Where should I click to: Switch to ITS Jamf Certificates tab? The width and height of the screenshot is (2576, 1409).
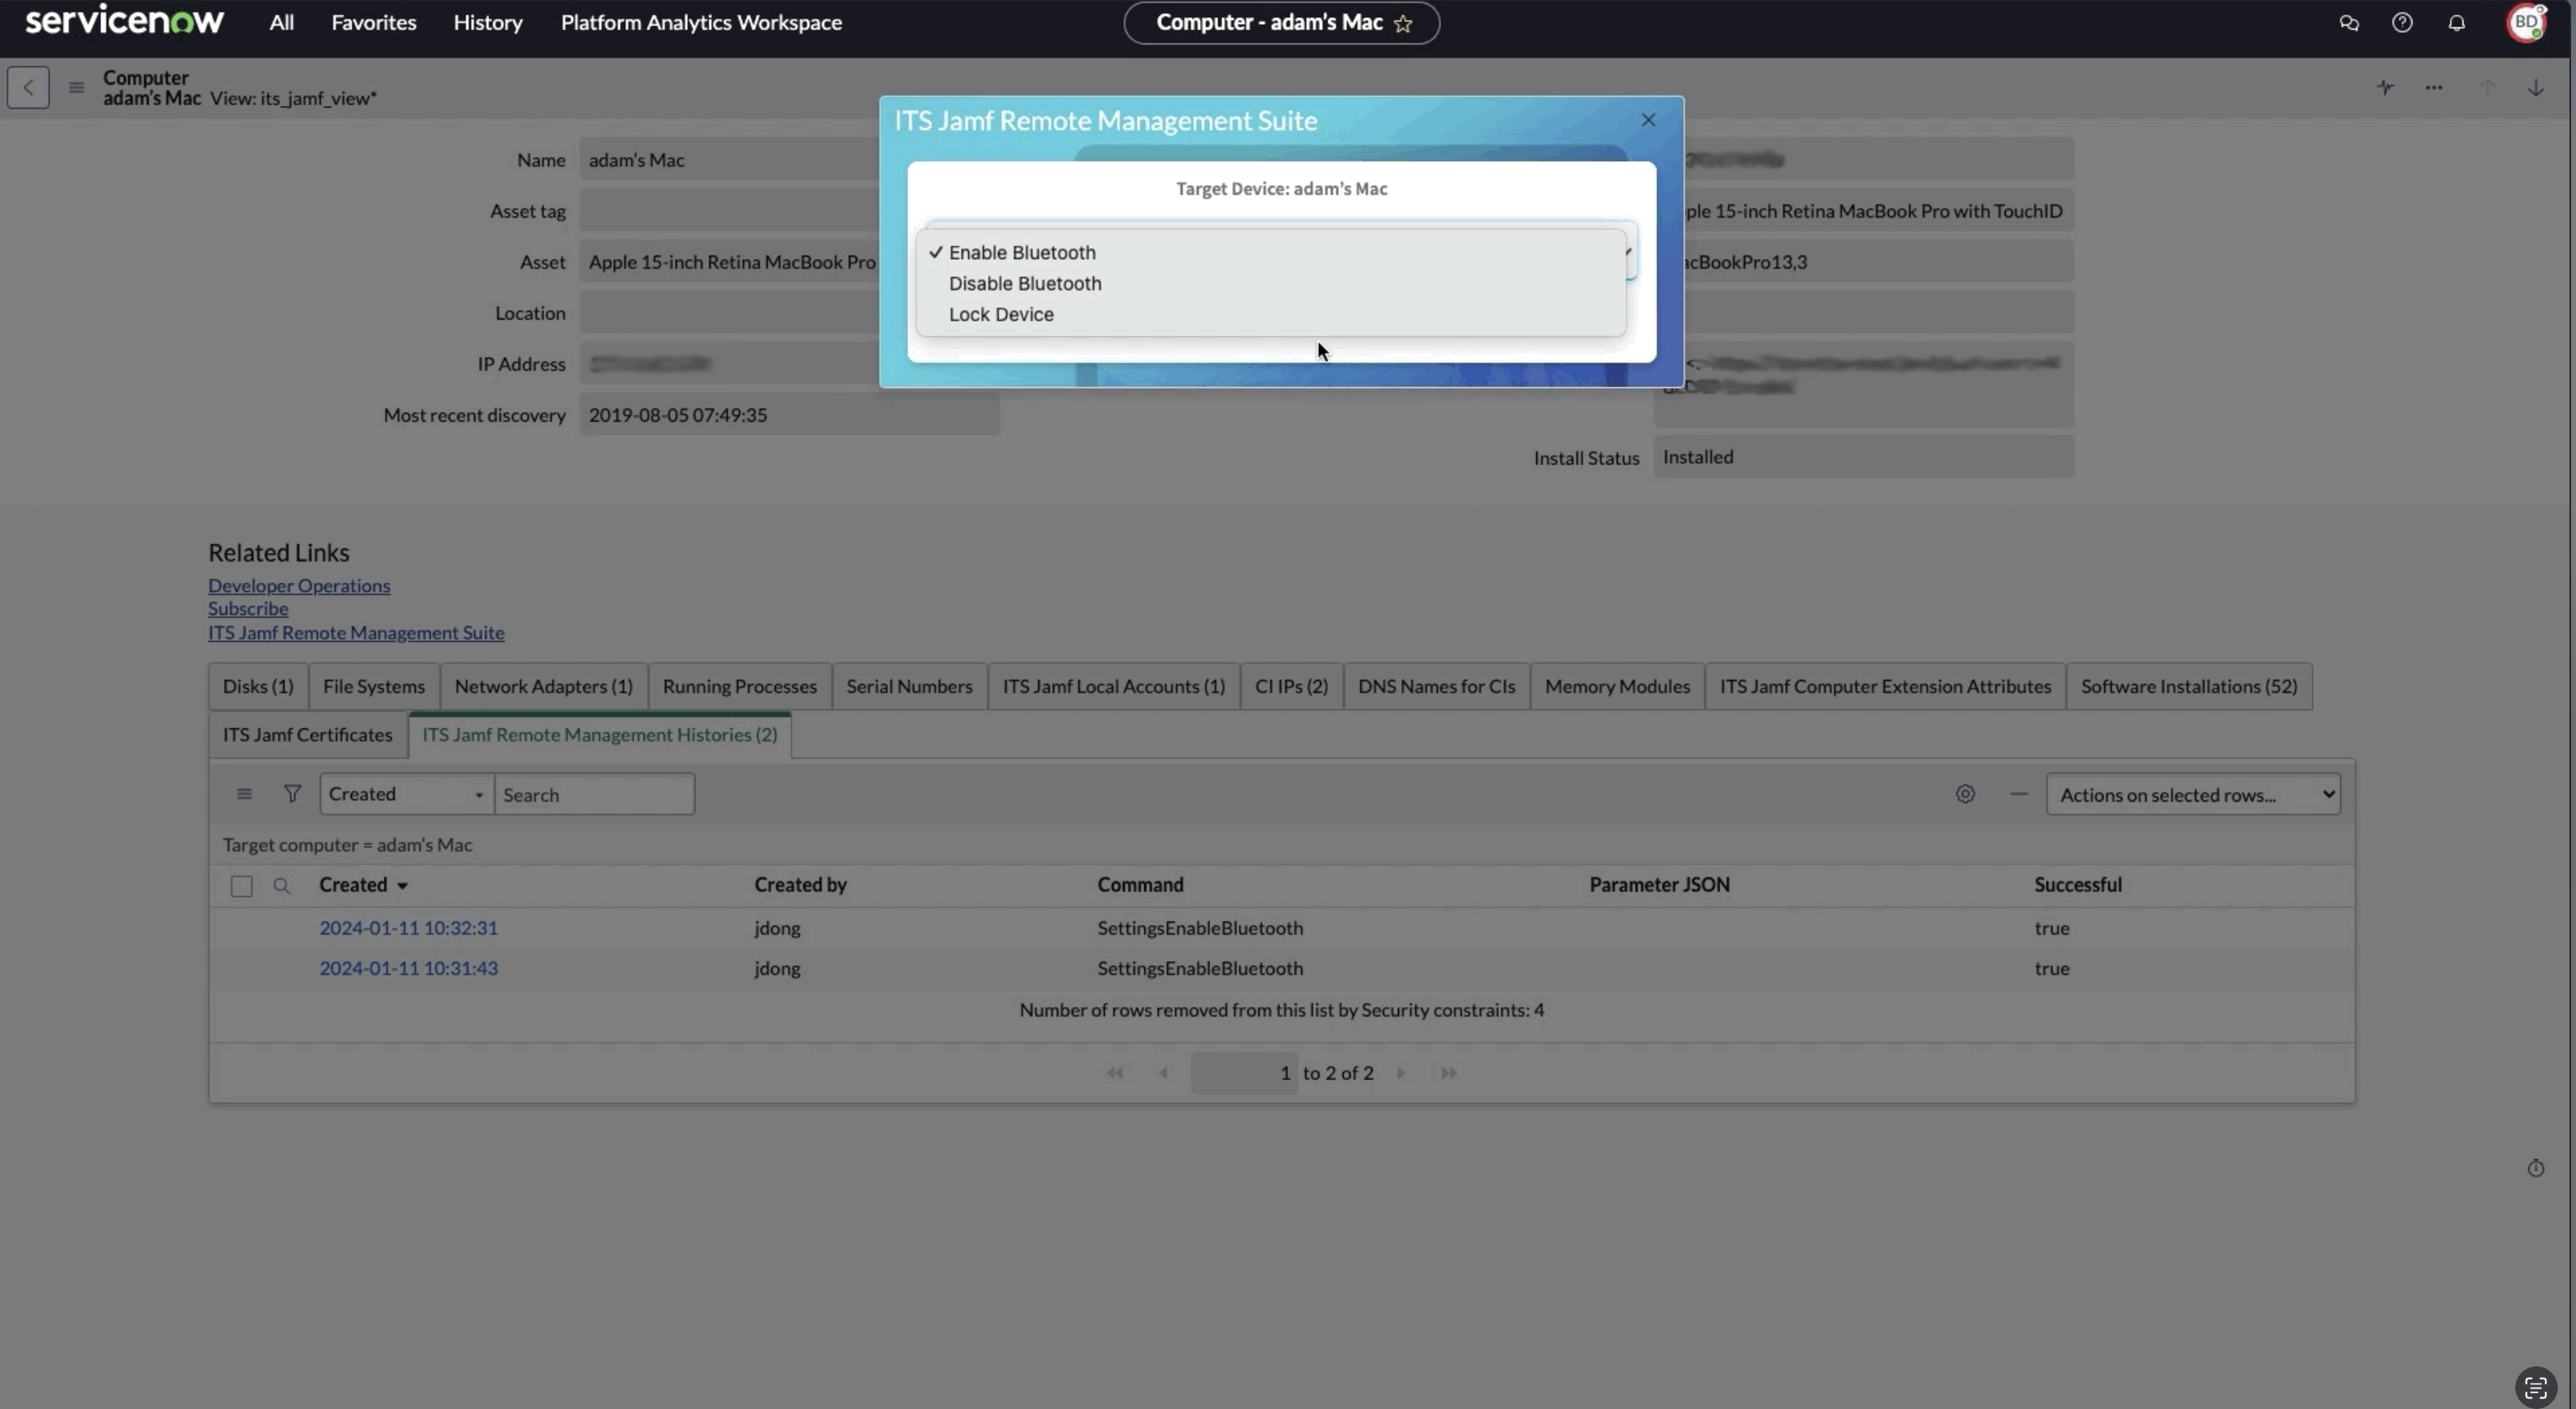[307, 735]
